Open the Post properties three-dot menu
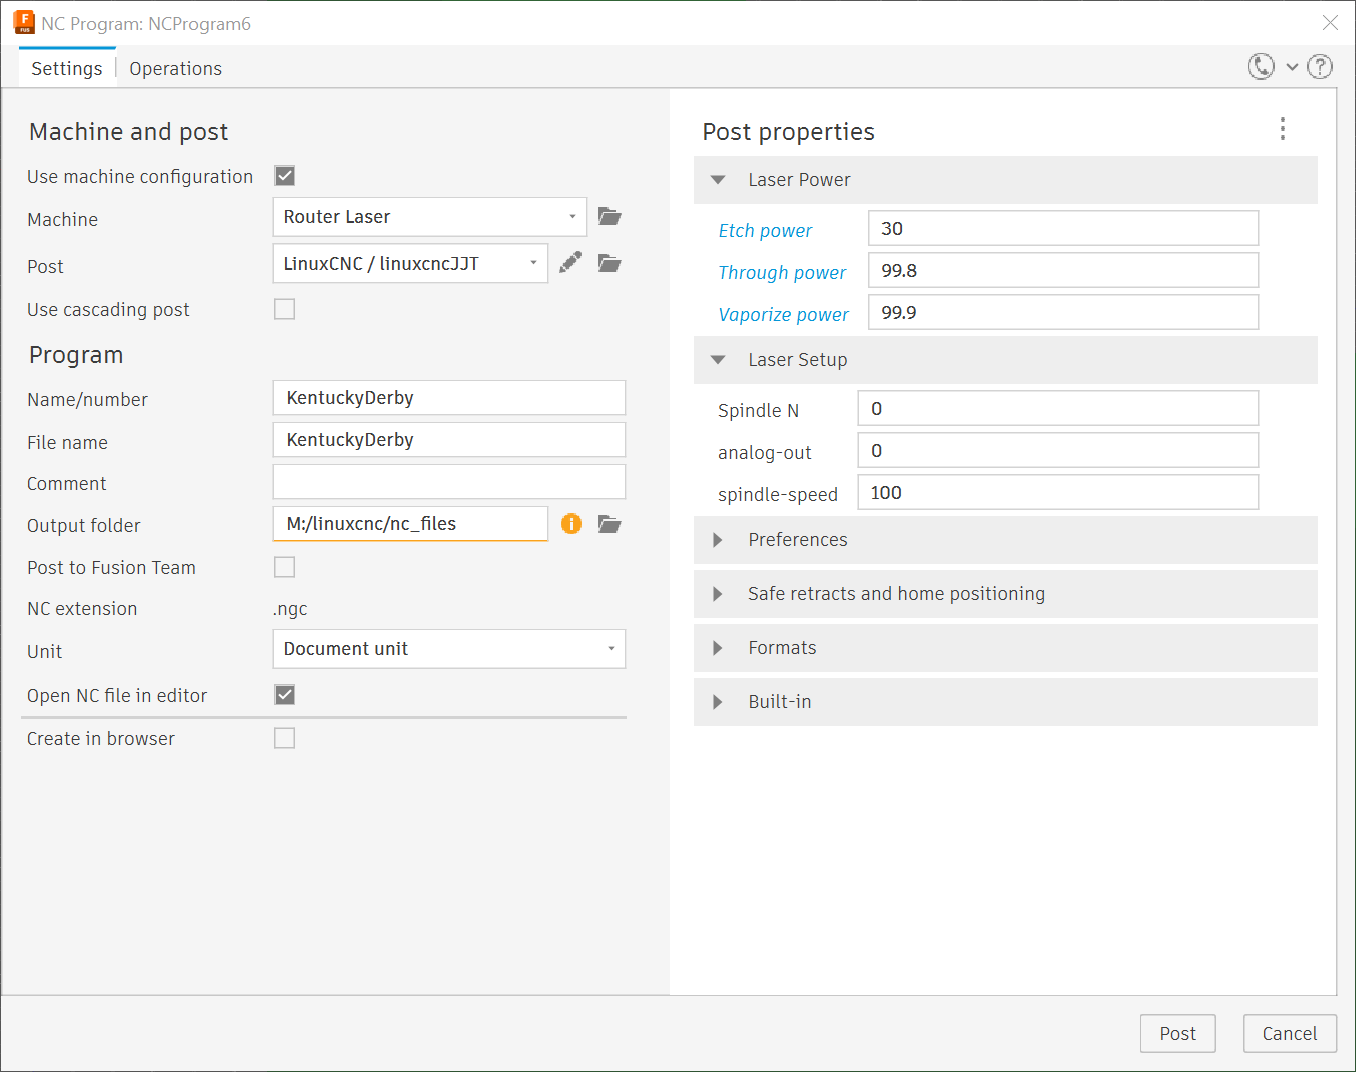This screenshot has width=1356, height=1072. (1283, 129)
